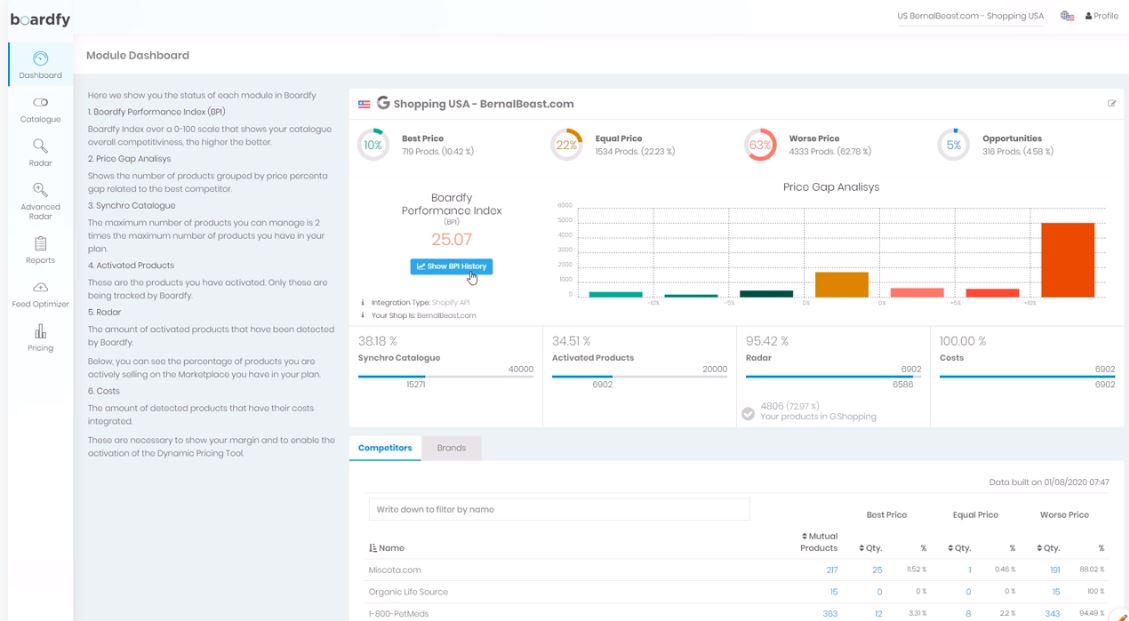
Task: Click the 63% Worse Price gauge
Action: pos(760,145)
